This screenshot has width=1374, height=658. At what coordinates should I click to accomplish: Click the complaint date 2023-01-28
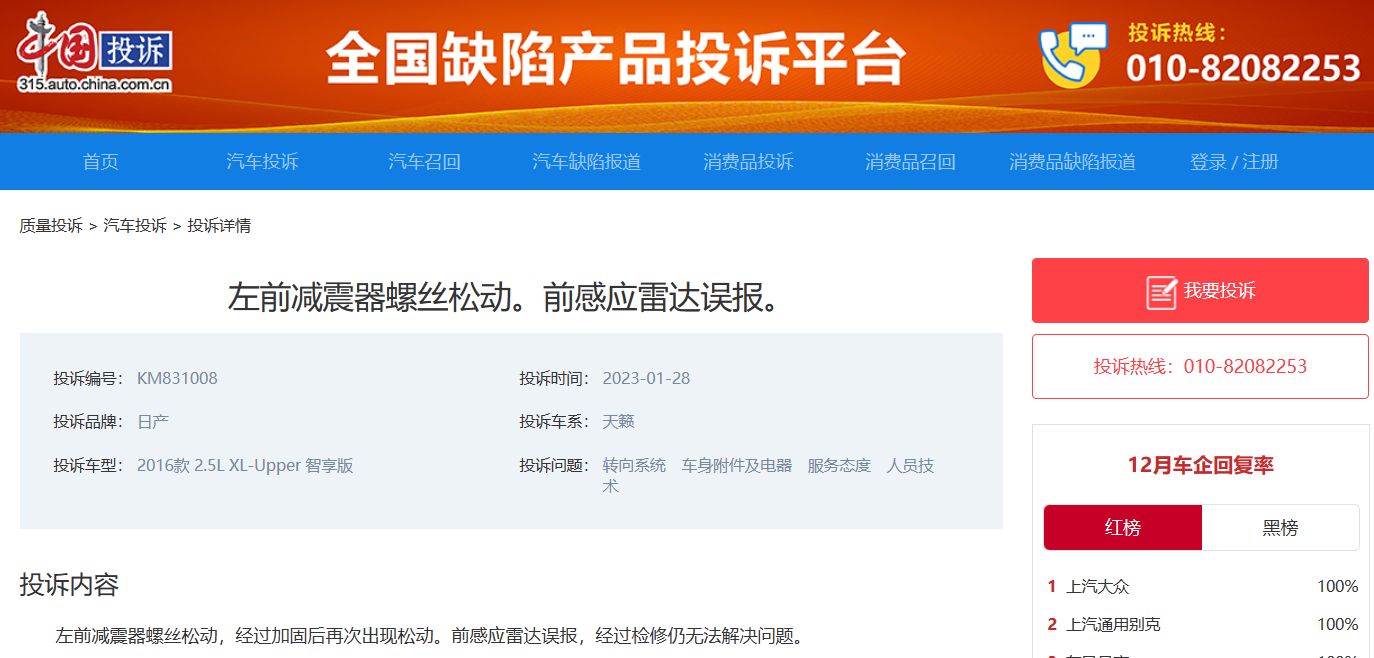(x=646, y=379)
